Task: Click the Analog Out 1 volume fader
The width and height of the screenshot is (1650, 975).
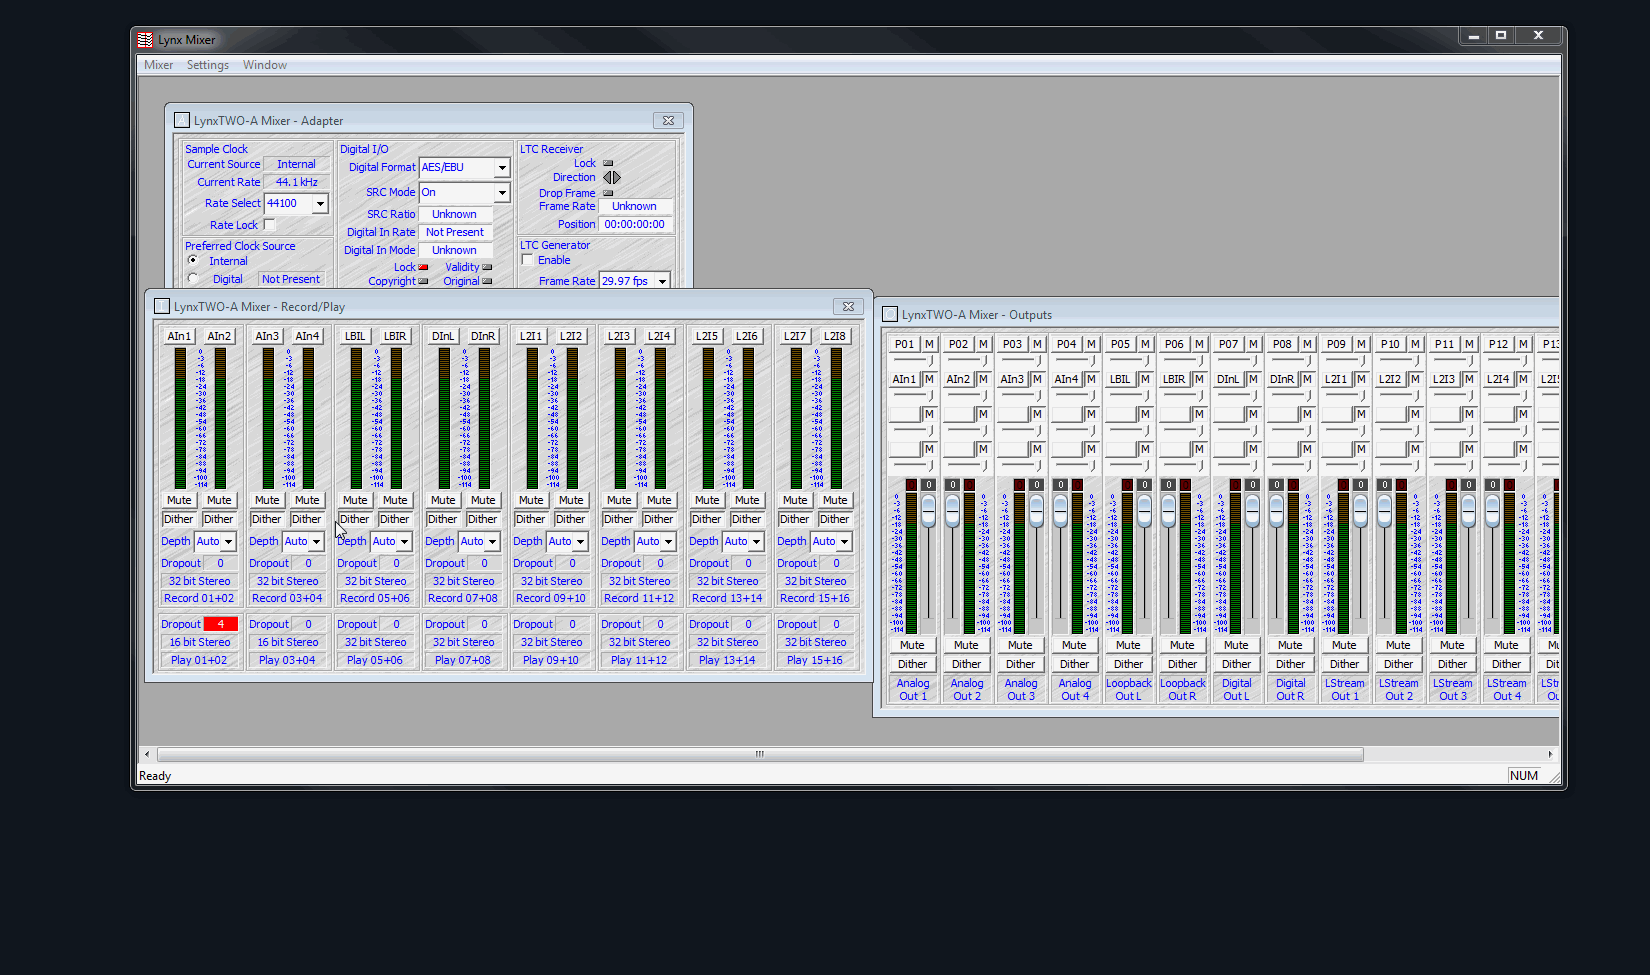Action: tap(928, 512)
